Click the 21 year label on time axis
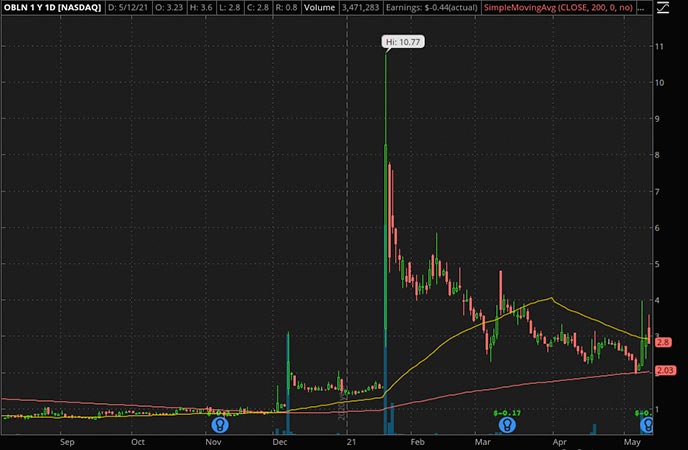Viewport: 688px width, 450px height. 351,442
